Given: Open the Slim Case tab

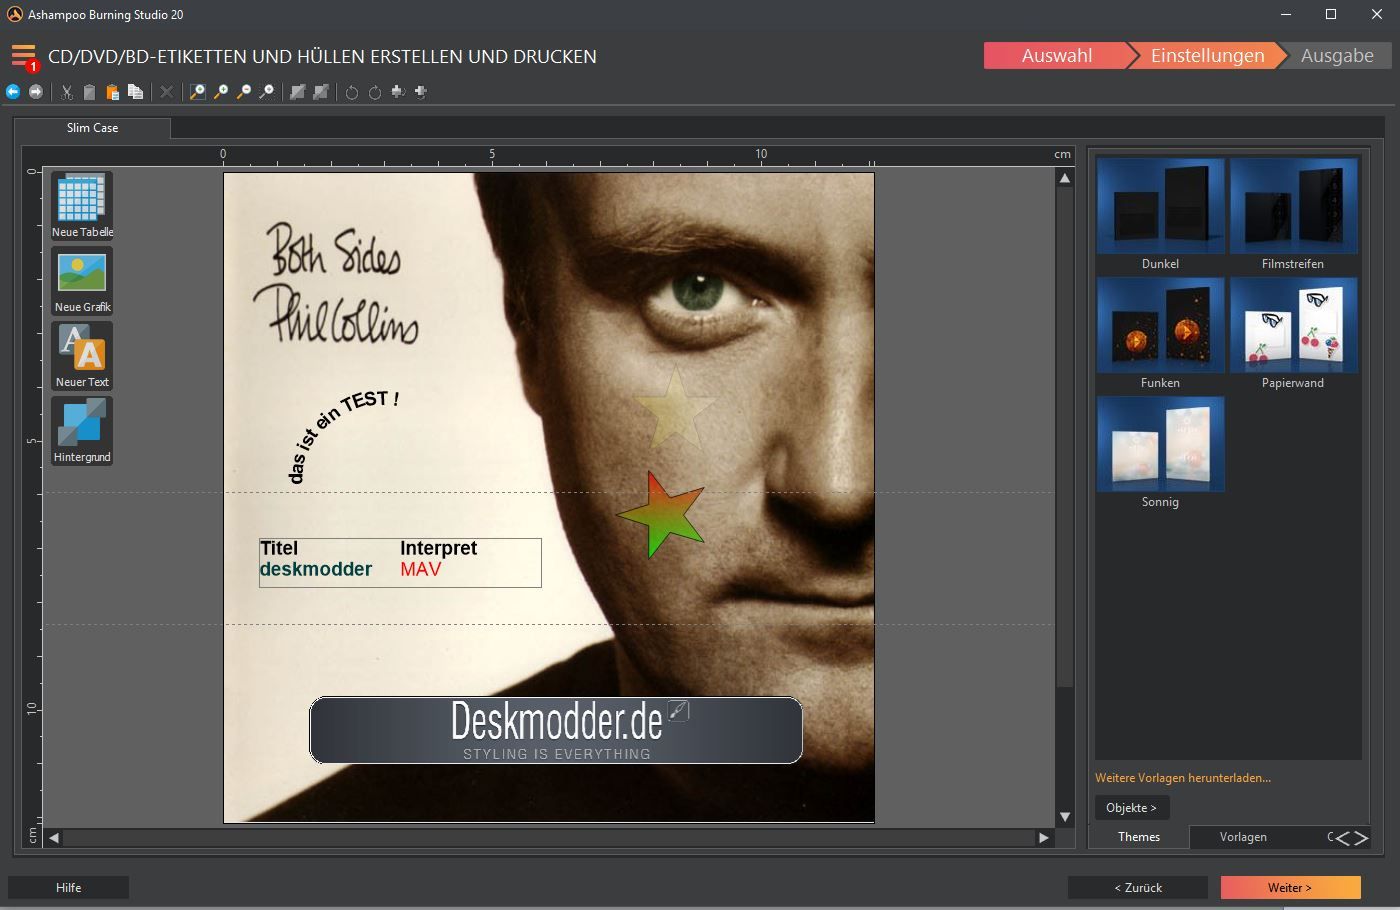Looking at the screenshot, I should (x=92, y=128).
